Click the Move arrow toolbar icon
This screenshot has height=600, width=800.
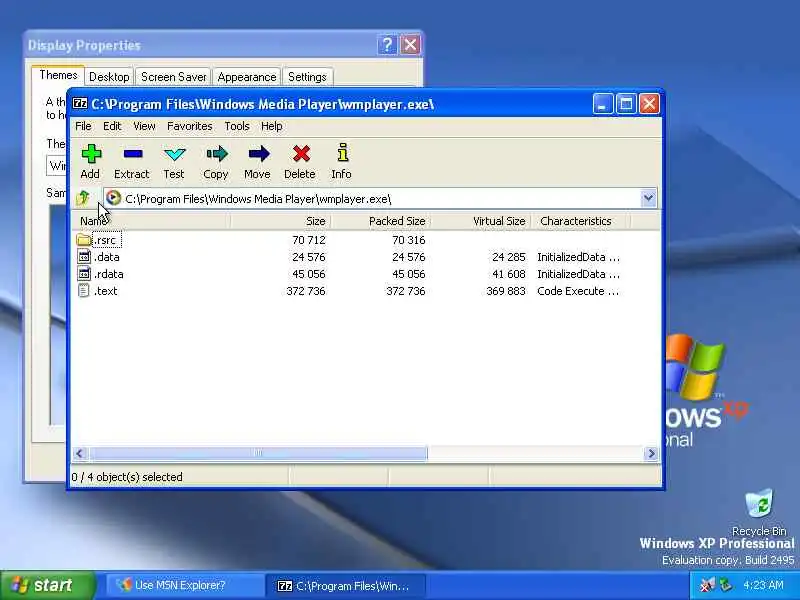pyautogui.click(x=259, y=154)
